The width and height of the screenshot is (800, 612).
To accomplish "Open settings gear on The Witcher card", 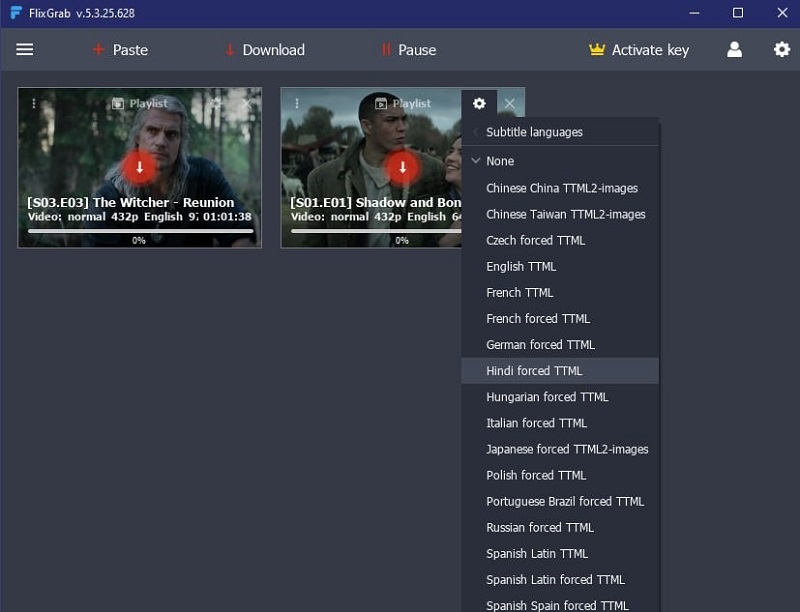I will (x=216, y=104).
